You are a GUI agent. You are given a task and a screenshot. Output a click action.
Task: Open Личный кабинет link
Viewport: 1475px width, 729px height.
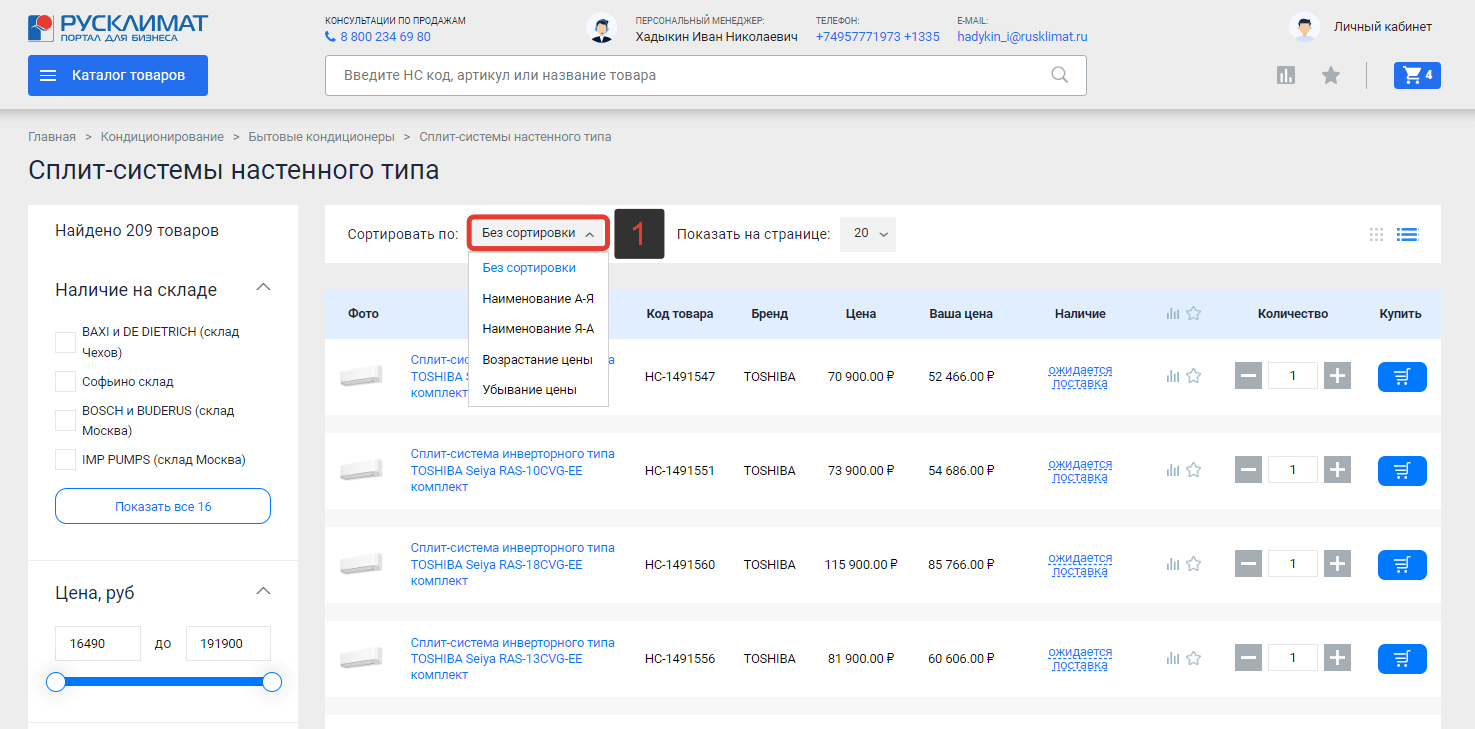[1383, 27]
